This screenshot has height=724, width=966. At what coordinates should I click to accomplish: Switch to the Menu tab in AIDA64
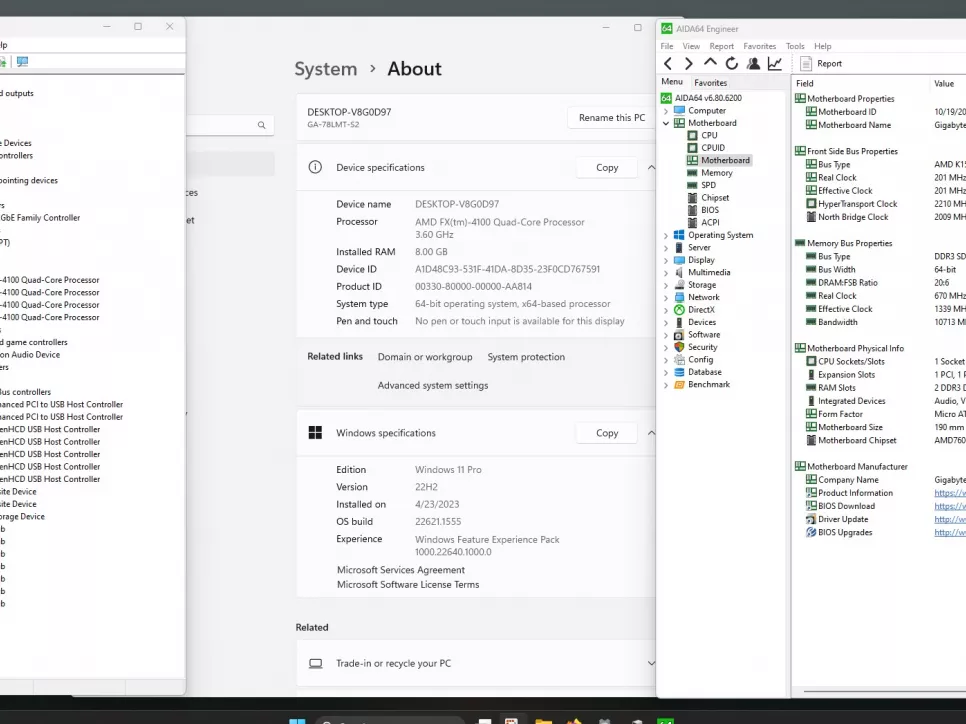pos(672,82)
